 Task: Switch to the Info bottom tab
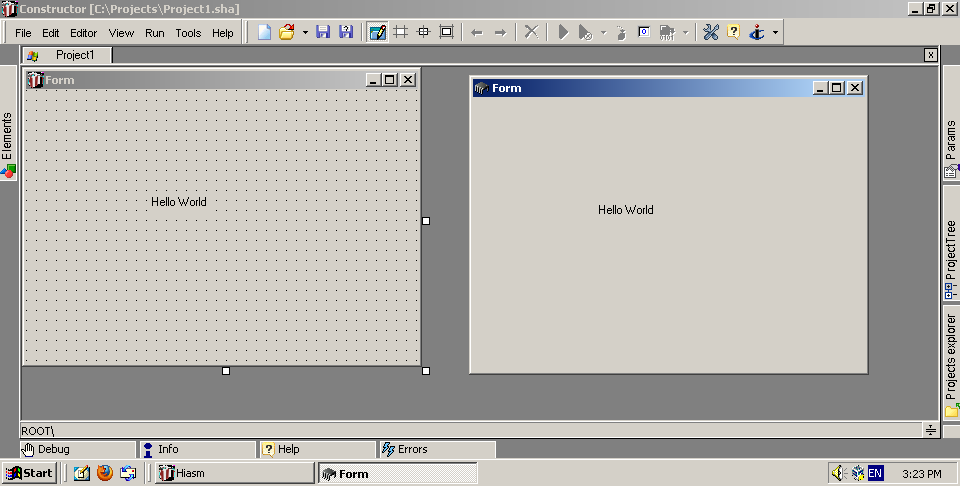click(197, 449)
